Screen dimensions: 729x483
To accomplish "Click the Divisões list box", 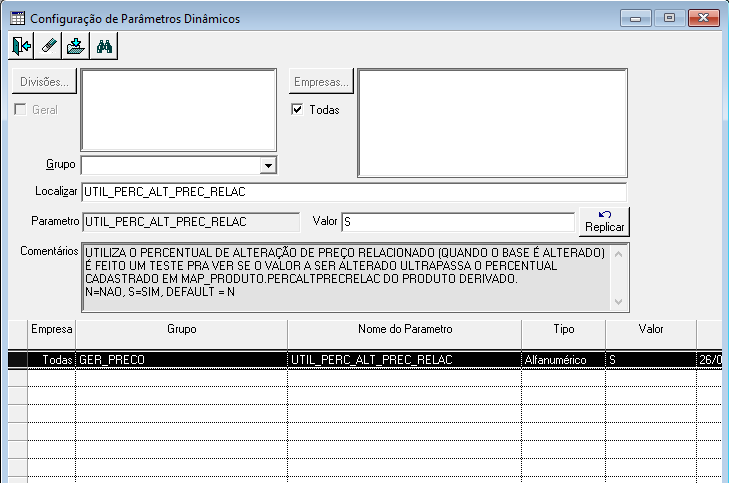I will [179, 110].
